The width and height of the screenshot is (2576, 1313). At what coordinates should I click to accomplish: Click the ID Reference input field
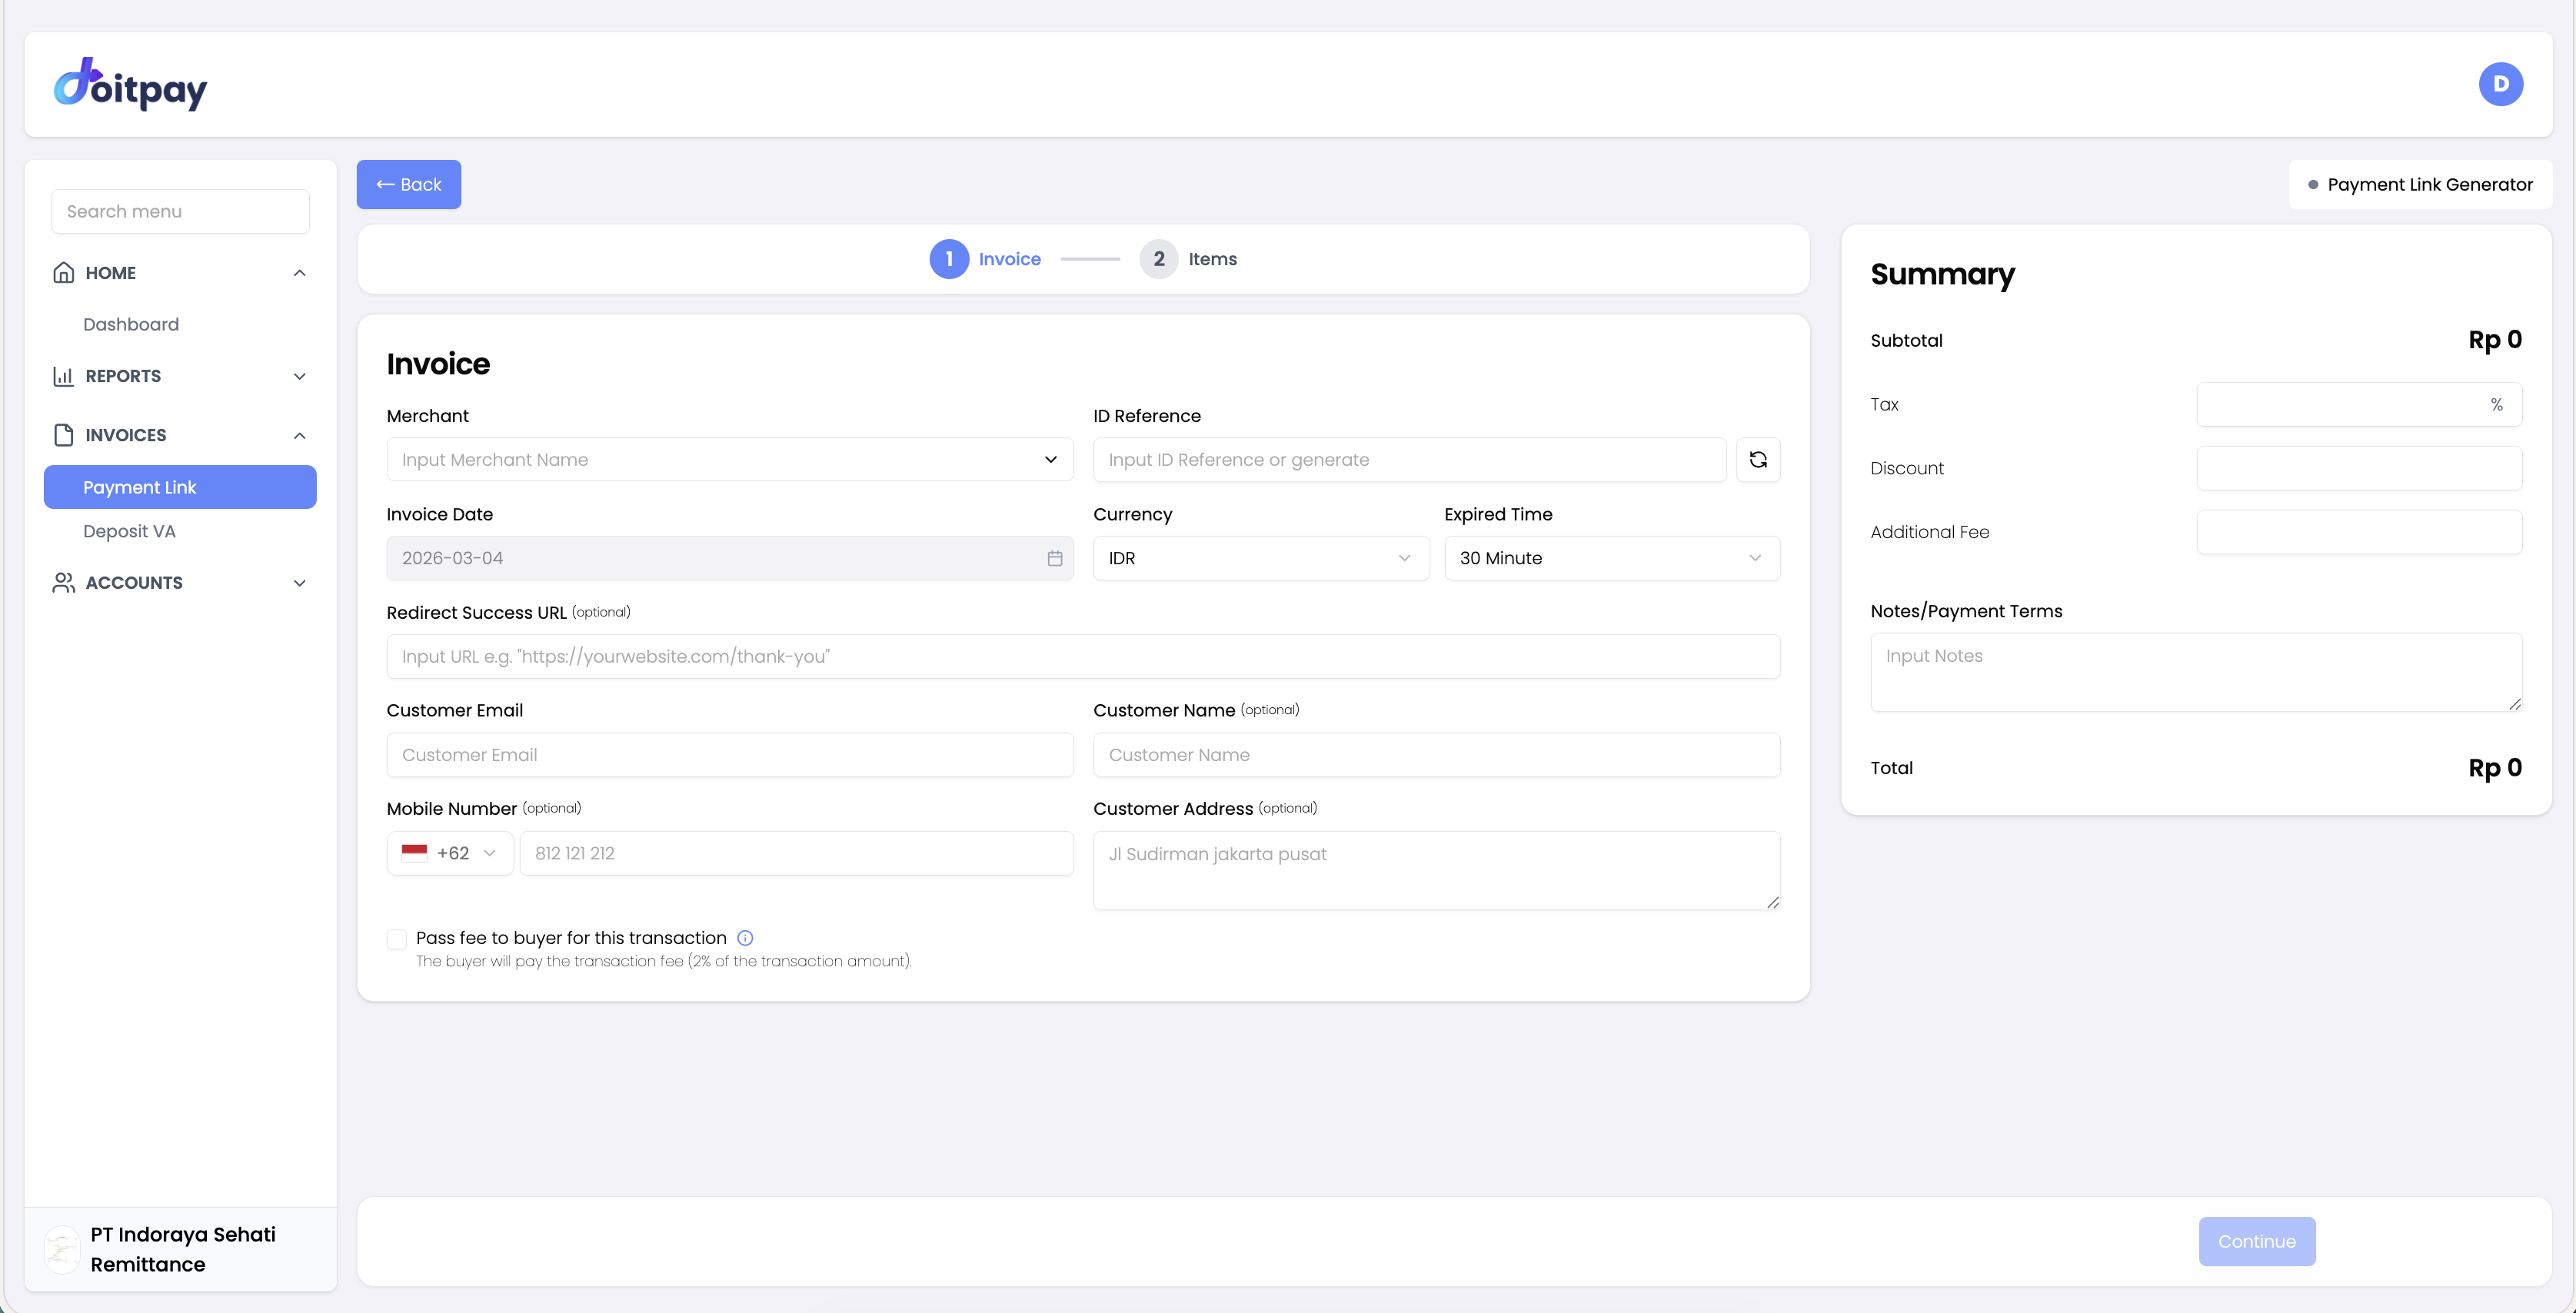pos(1409,460)
